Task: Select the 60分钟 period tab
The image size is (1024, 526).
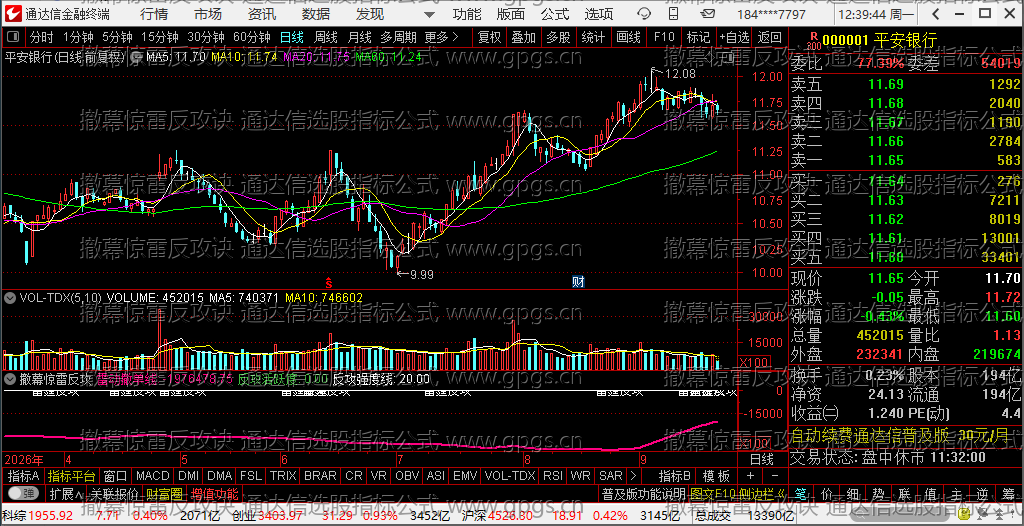Action: [251, 37]
